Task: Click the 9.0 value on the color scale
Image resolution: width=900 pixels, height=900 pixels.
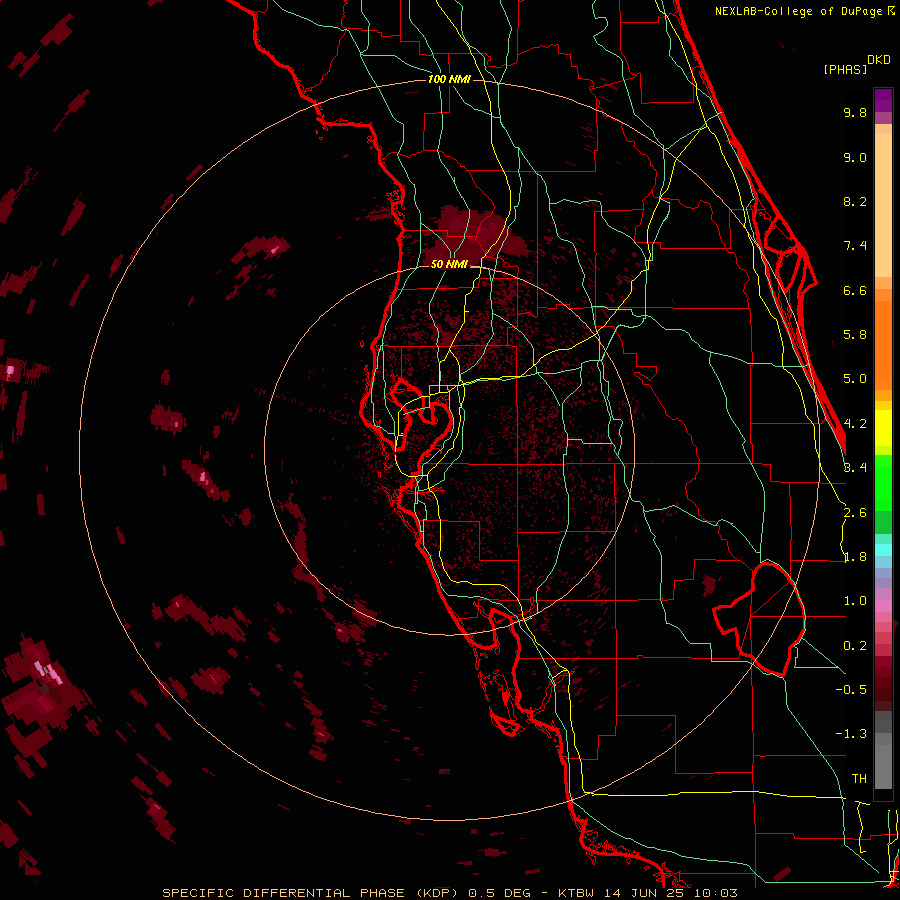Action: pyautogui.click(x=855, y=157)
